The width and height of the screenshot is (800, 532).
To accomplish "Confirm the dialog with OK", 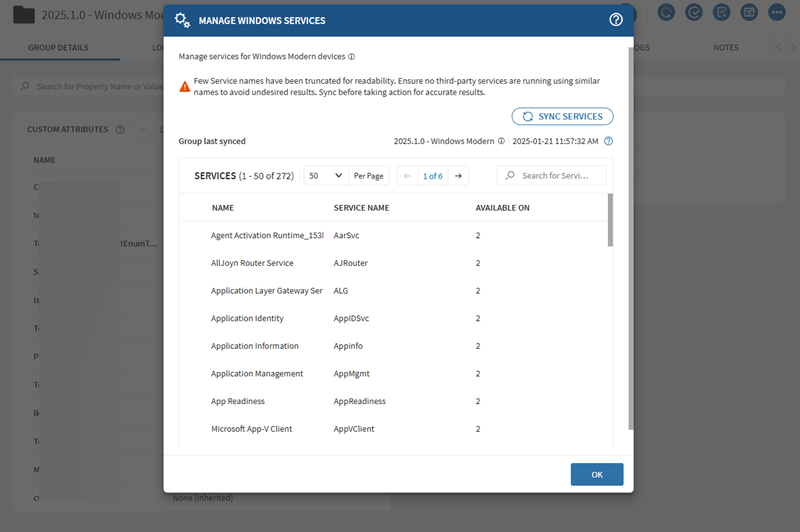I will 596,474.
